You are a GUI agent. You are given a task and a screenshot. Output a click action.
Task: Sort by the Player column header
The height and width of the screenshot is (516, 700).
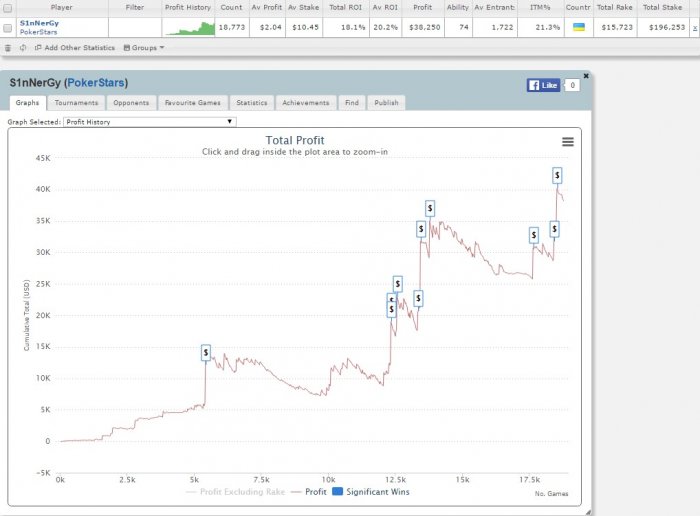pos(62,8)
